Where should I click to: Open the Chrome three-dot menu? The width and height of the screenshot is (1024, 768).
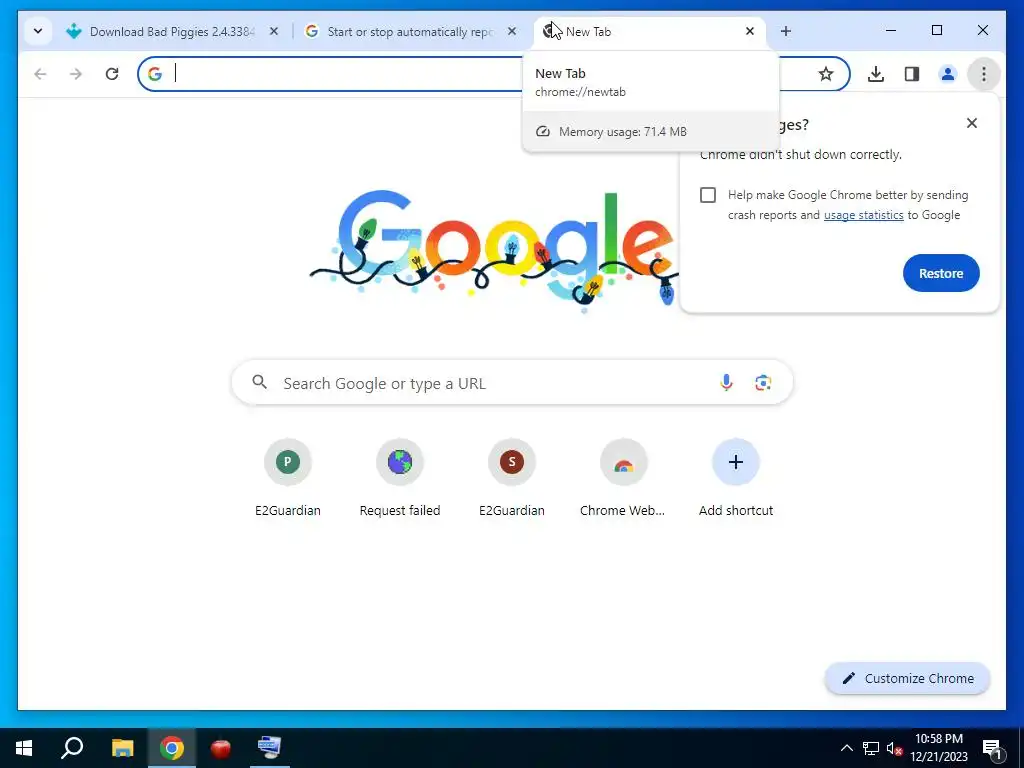pos(984,74)
